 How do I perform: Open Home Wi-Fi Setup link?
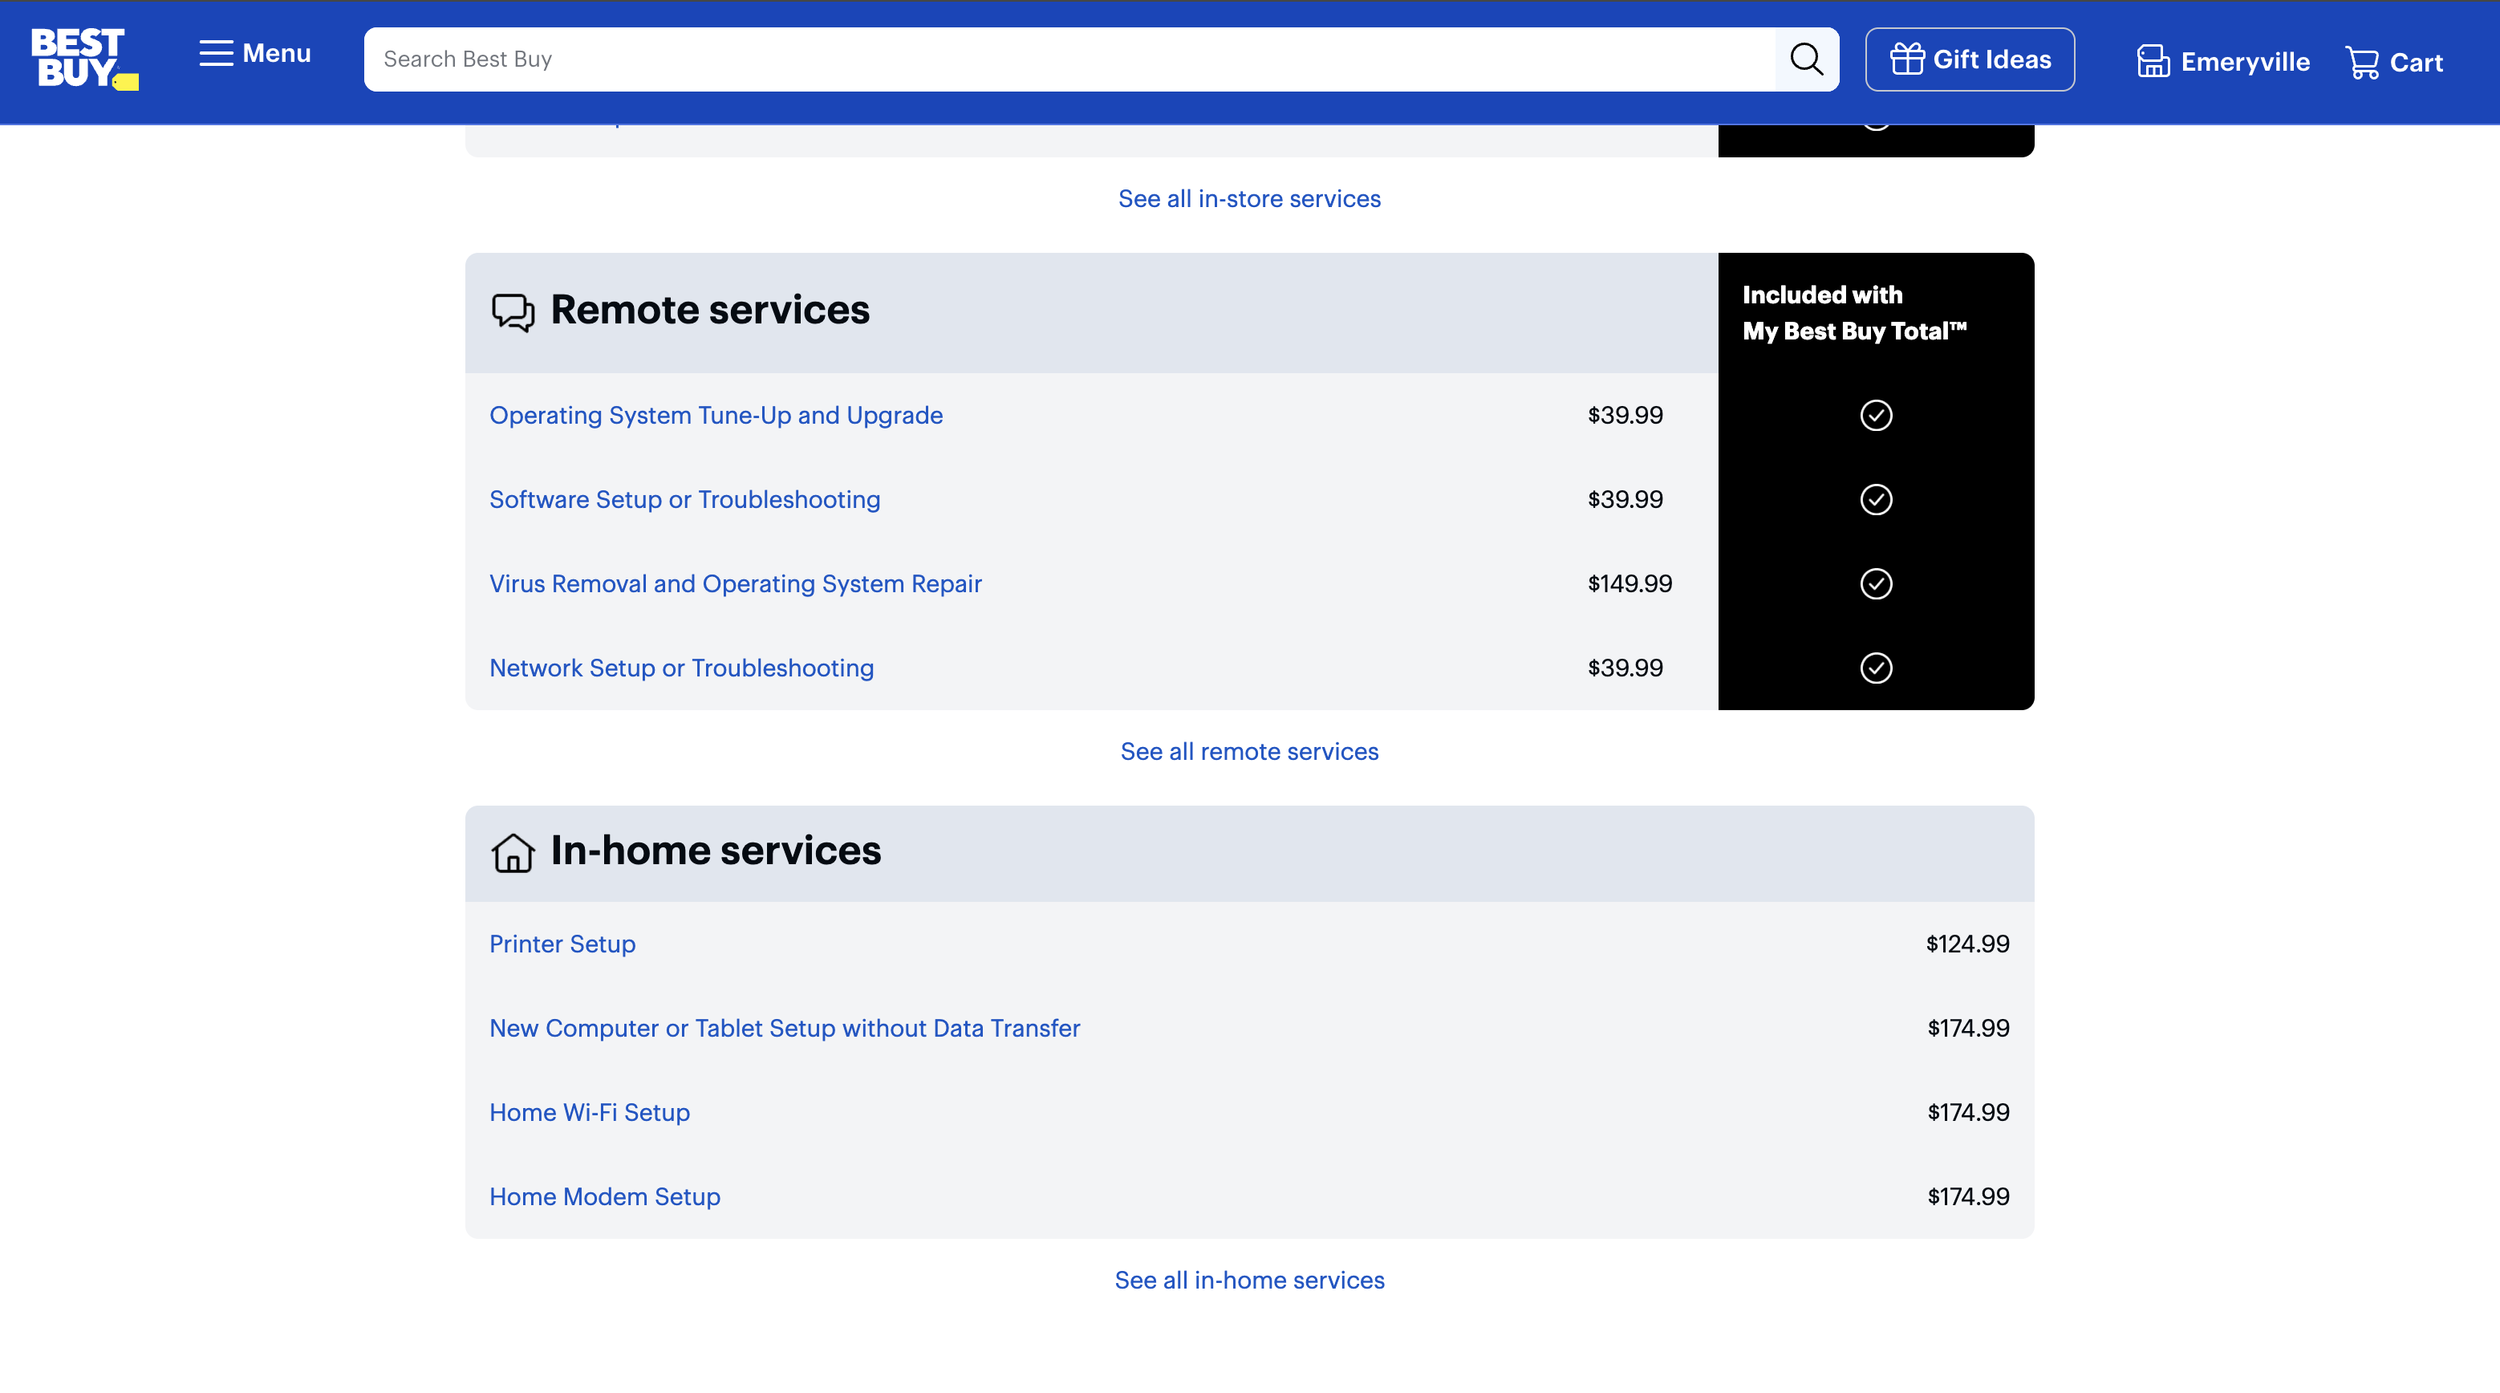click(x=589, y=1112)
